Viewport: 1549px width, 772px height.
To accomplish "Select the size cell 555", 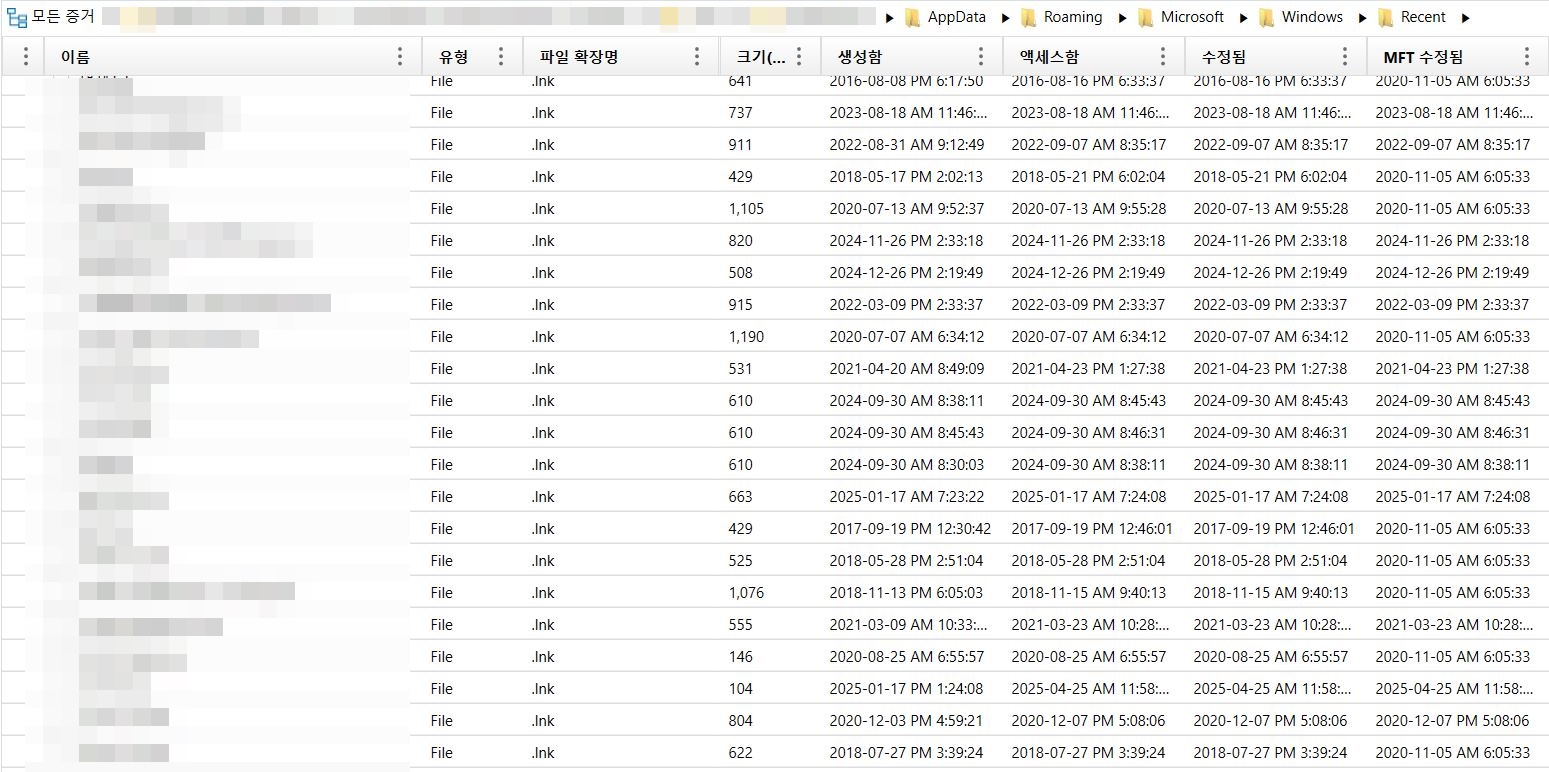I will tap(741, 625).
